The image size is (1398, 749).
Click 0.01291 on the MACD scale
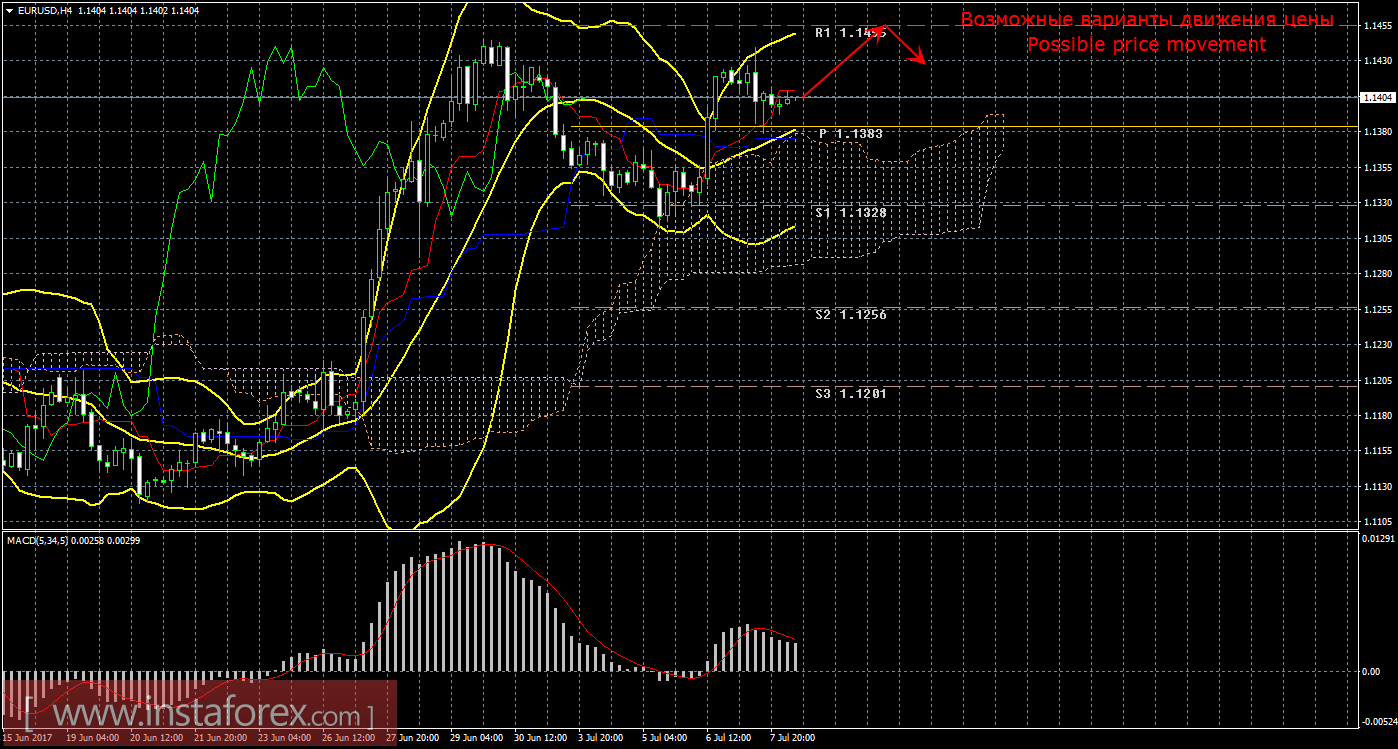coord(1379,540)
